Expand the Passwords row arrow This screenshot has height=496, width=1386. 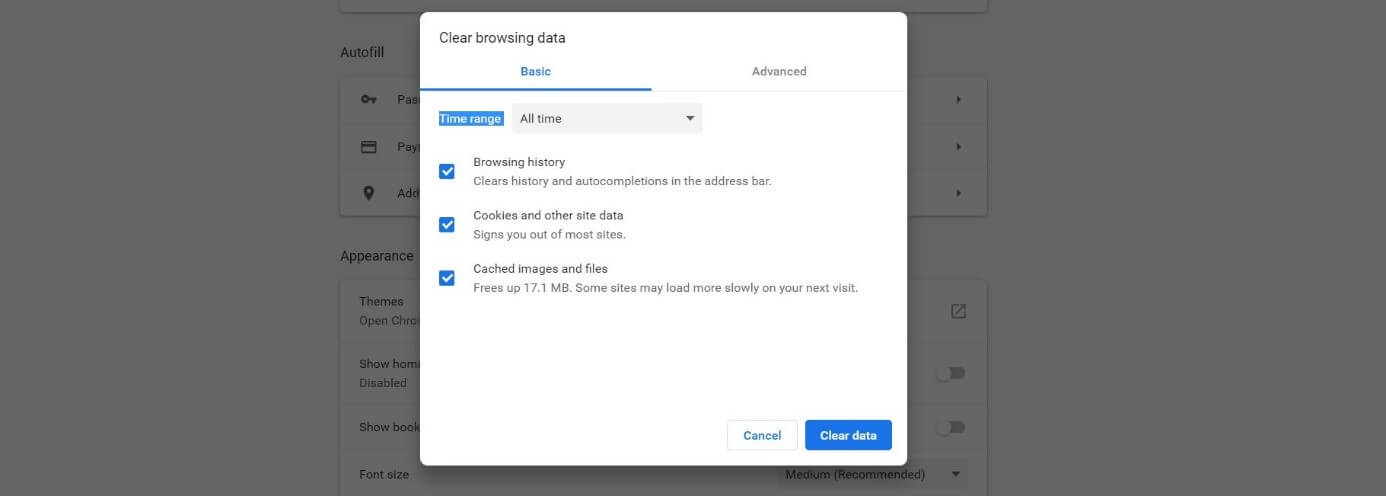coord(958,99)
